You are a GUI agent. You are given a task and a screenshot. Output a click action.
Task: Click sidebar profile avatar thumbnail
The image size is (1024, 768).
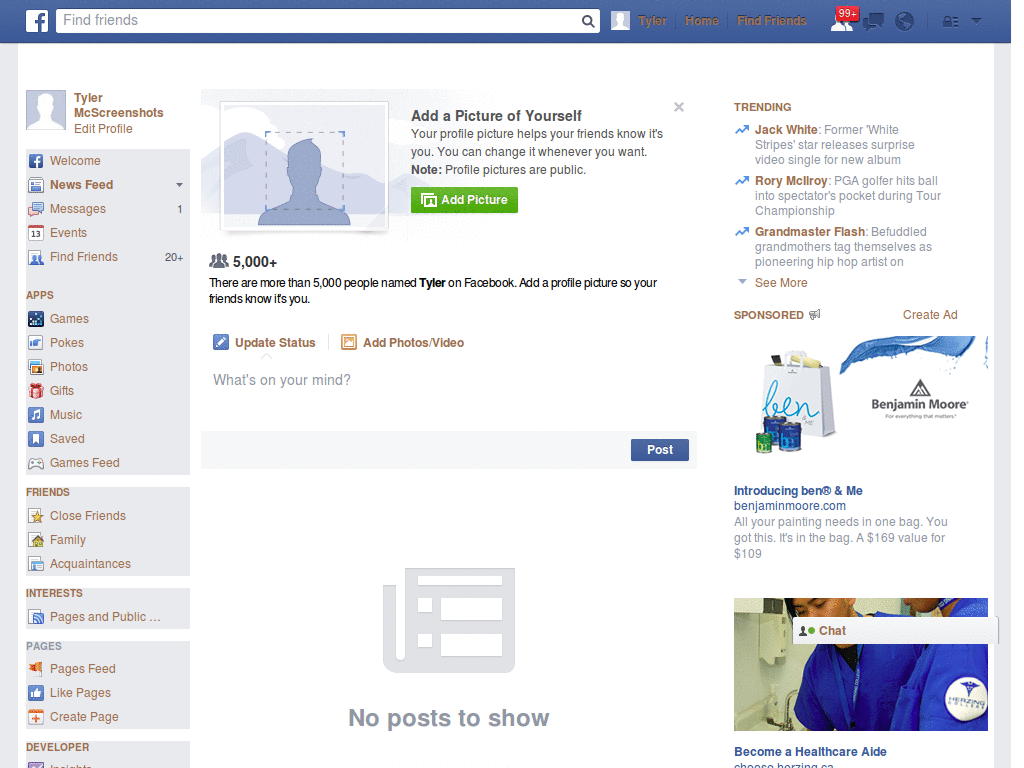tap(46, 110)
